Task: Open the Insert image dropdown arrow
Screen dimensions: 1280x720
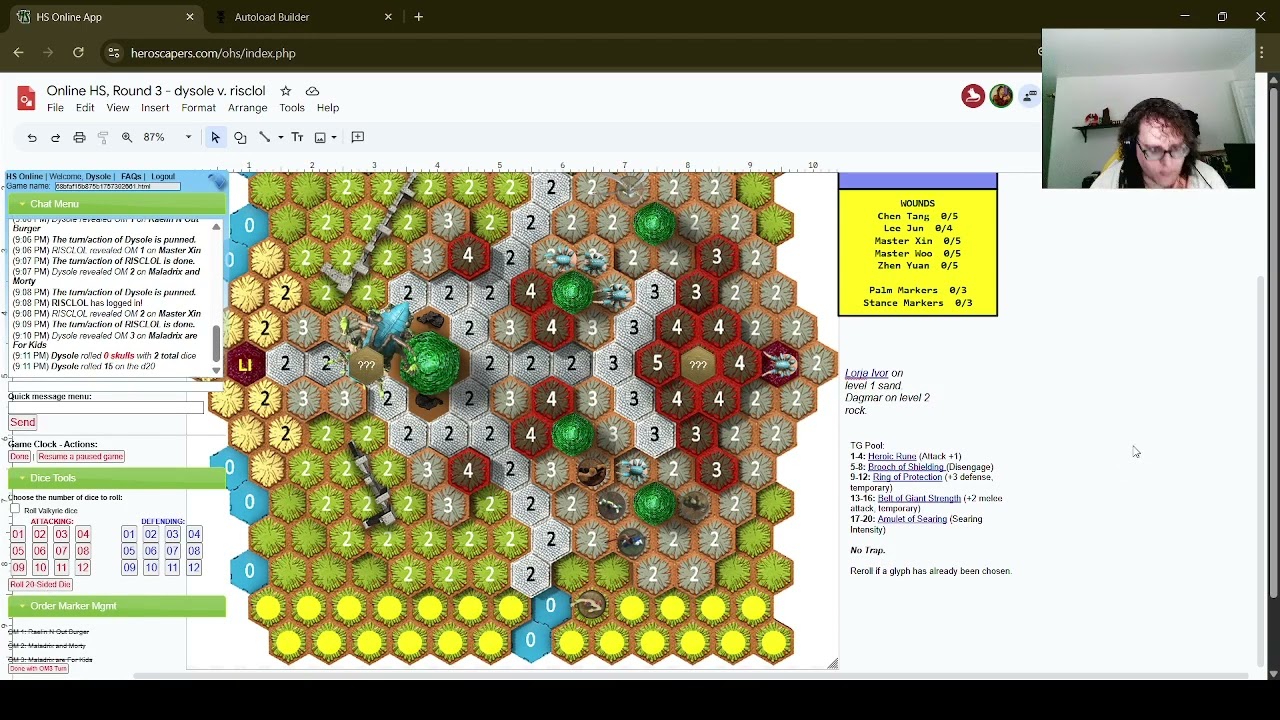Action: [x=334, y=137]
